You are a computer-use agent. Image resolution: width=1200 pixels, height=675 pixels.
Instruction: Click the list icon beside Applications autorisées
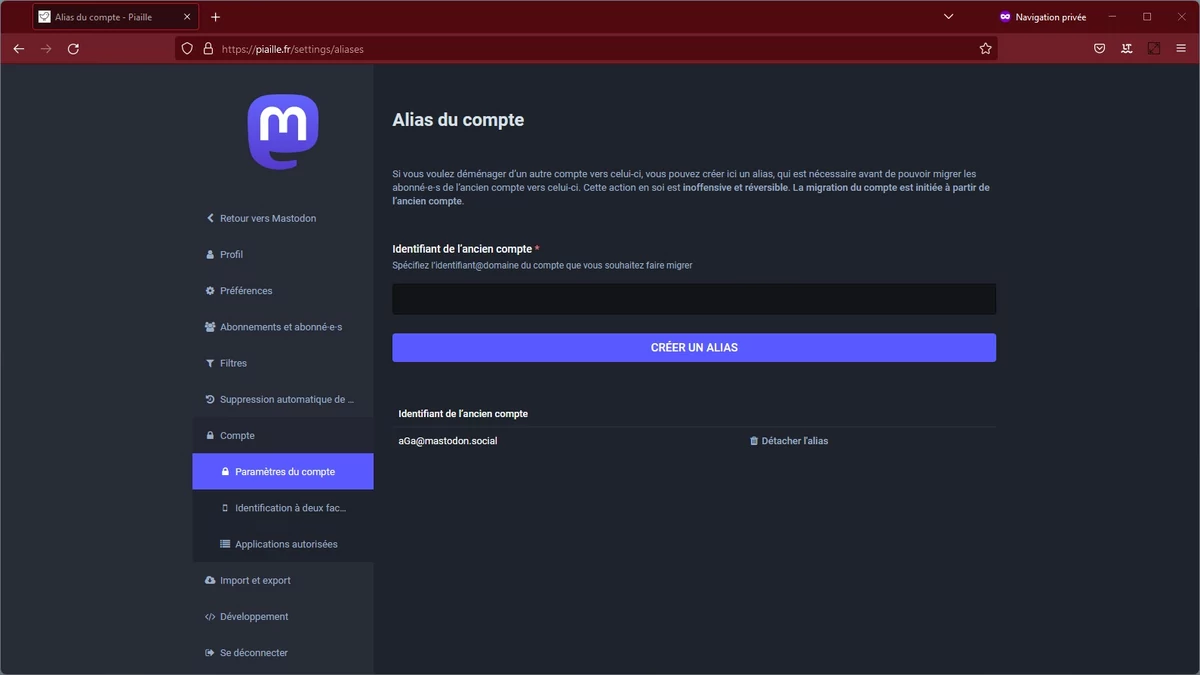(x=225, y=544)
